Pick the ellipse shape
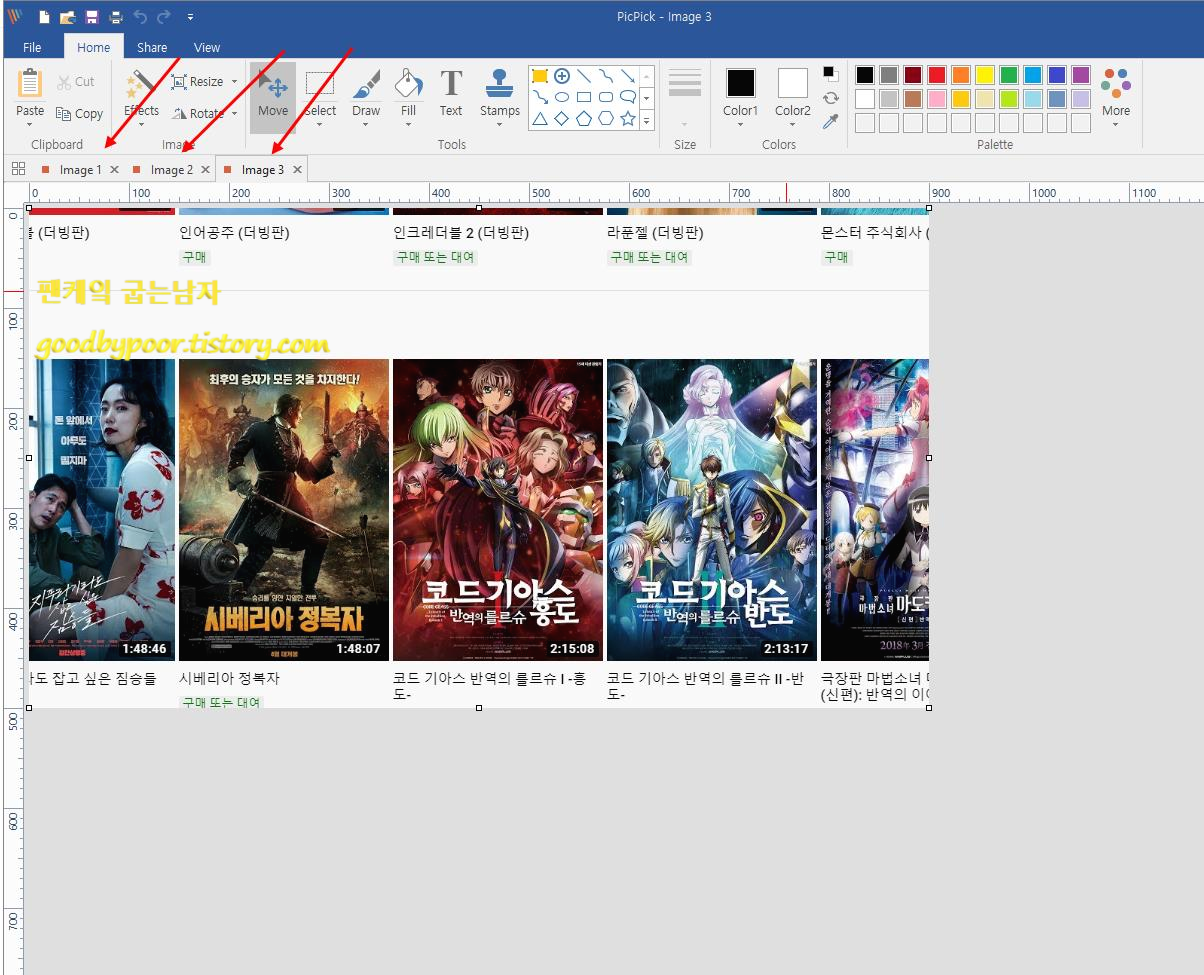The width and height of the screenshot is (1204, 975). tap(562, 97)
